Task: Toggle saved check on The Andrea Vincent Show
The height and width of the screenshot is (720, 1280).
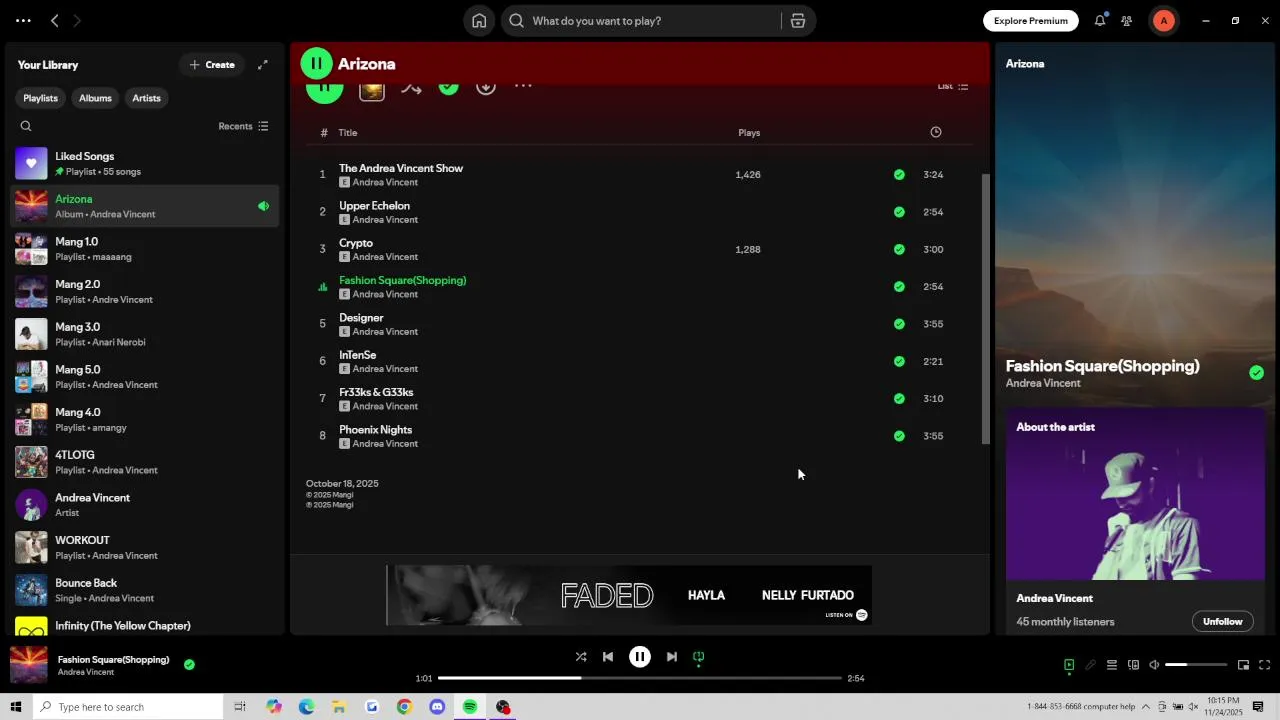Action: point(899,175)
